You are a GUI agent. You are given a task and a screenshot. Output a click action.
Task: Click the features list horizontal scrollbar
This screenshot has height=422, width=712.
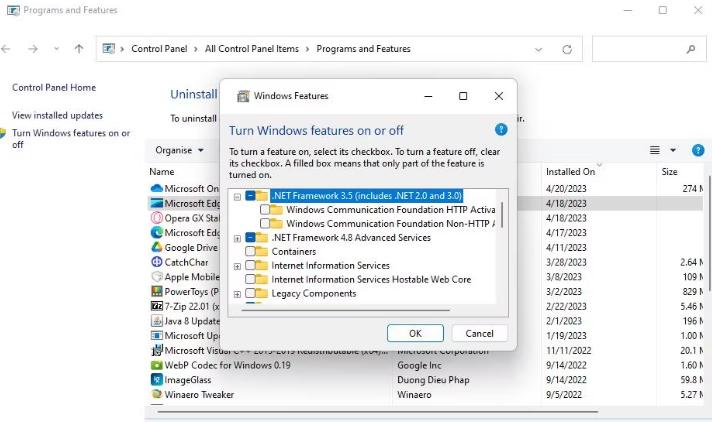point(345,310)
